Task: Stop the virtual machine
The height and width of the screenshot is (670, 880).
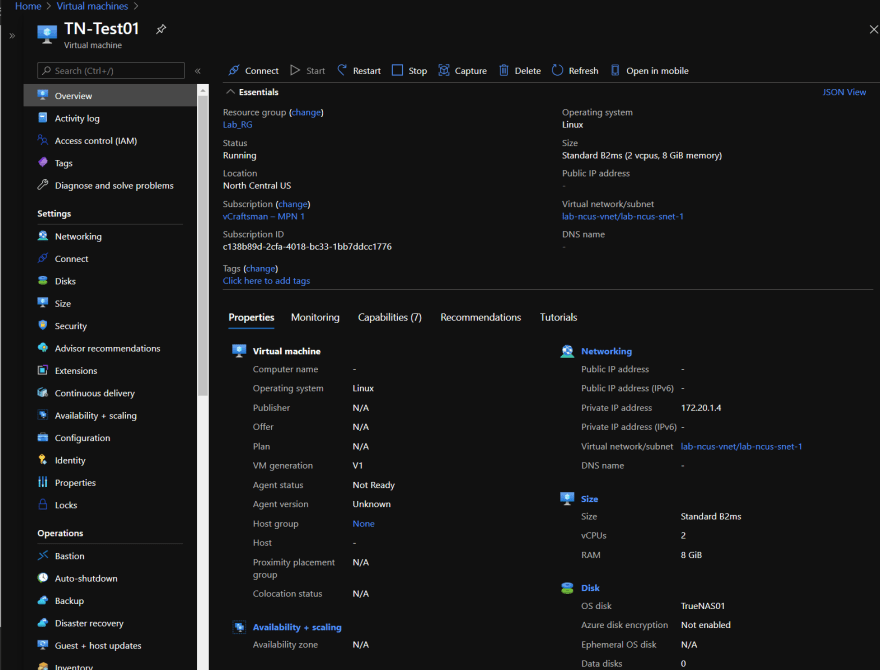Action: 409,71
